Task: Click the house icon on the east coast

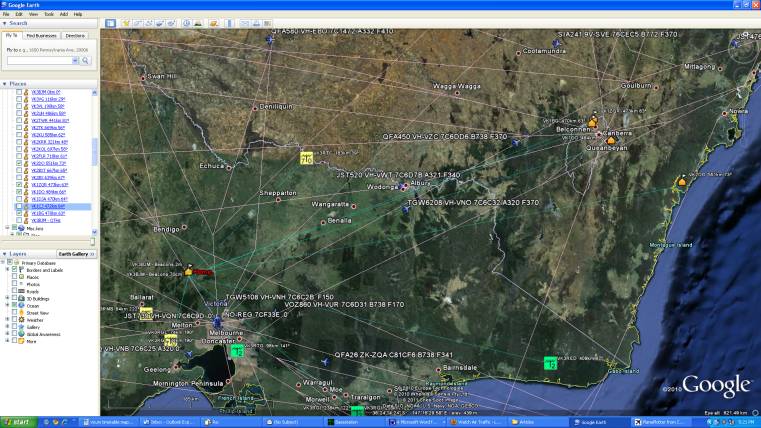Action: [682, 181]
